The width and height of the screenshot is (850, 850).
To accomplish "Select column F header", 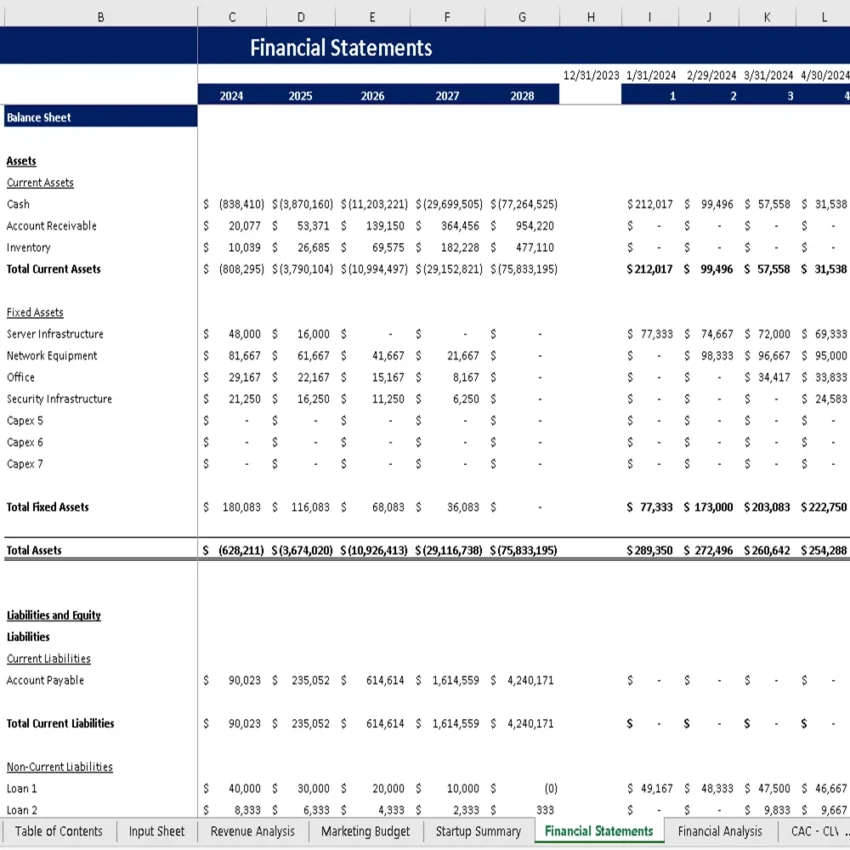I will click(x=447, y=17).
